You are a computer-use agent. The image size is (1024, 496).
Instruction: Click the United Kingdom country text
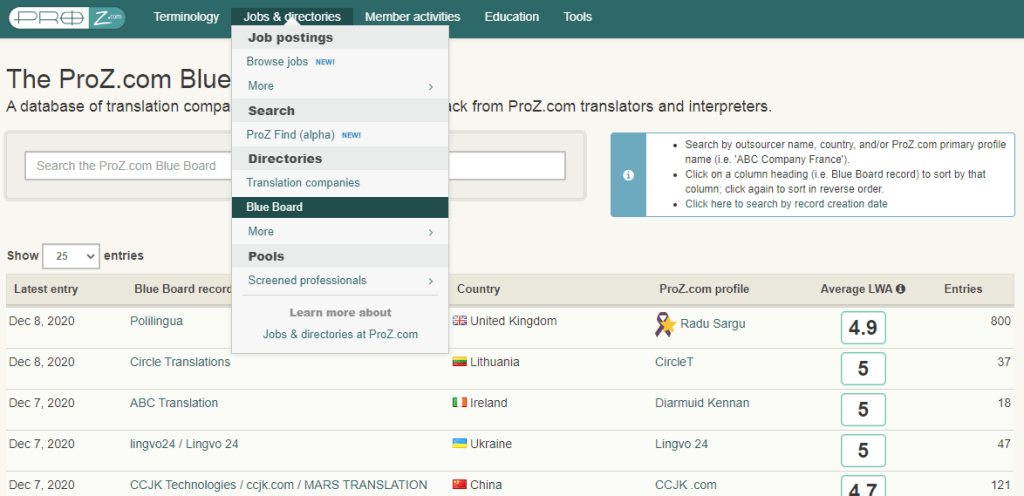coord(513,321)
